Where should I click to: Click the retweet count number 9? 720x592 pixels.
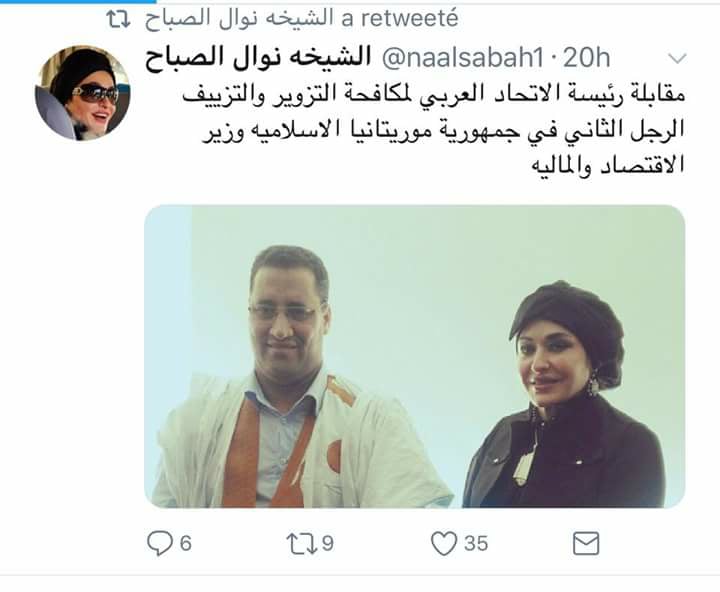pos(327,543)
